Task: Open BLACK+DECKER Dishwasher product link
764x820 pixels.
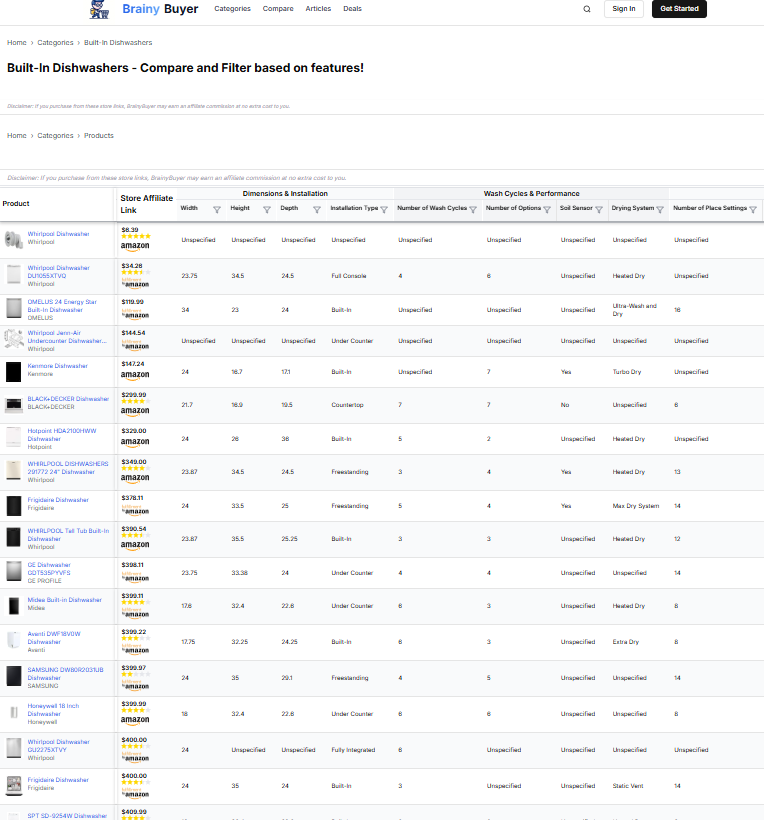Action: [x=68, y=399]
